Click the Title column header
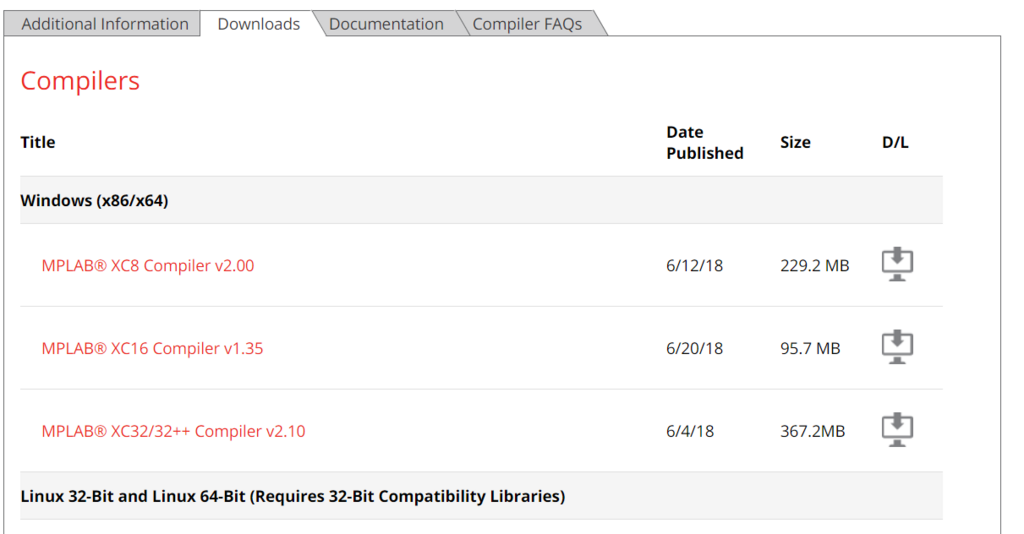This screenshot has height=534, width=1024. [38, 142]
